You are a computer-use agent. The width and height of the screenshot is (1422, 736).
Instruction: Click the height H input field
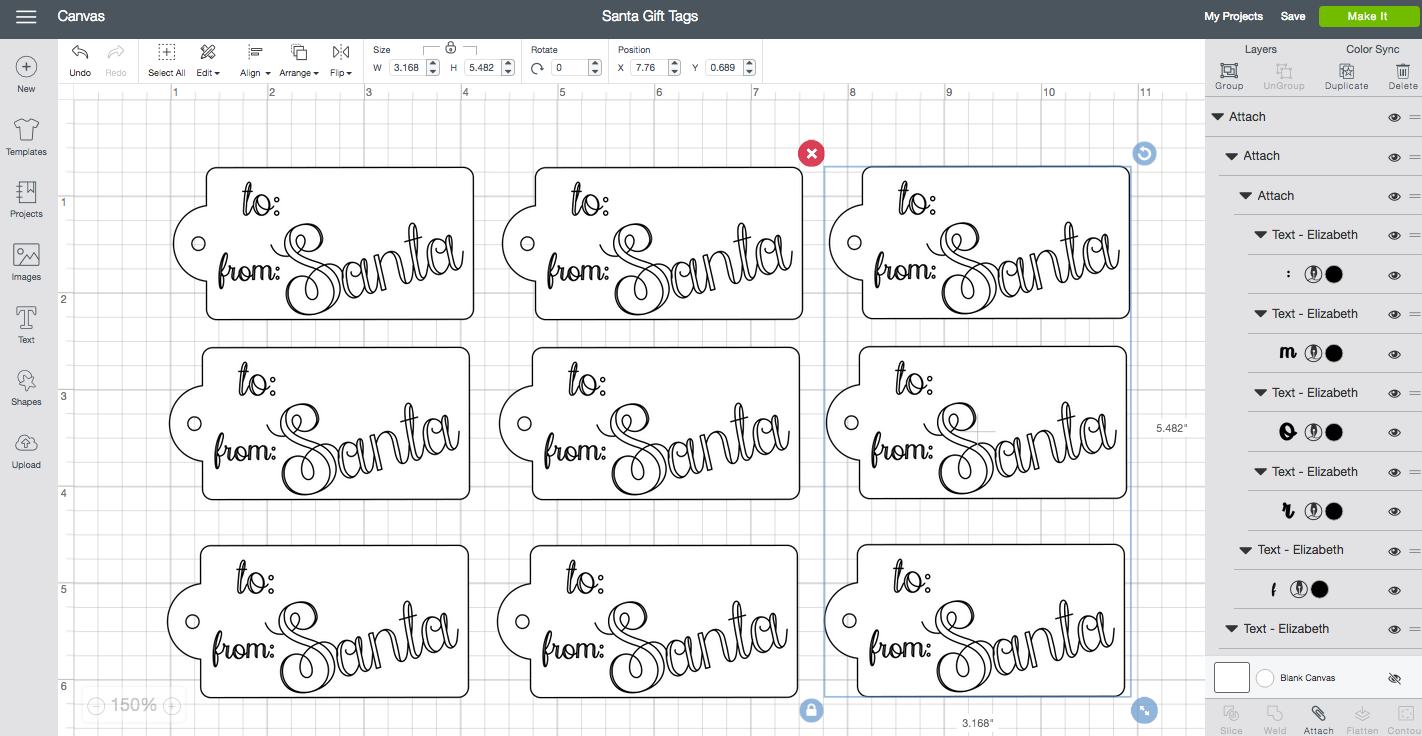pos(483,68)
